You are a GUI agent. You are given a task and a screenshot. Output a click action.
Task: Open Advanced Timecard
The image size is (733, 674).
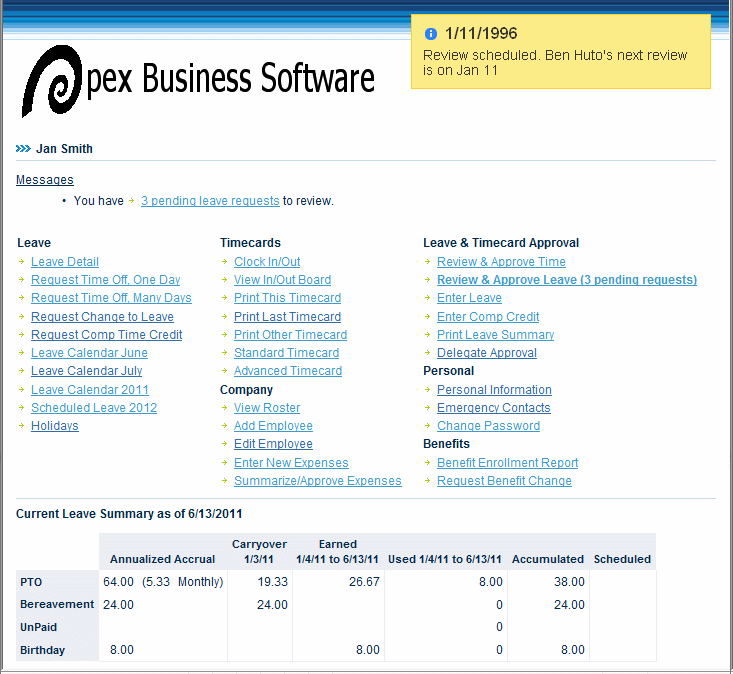pos(288,371)
